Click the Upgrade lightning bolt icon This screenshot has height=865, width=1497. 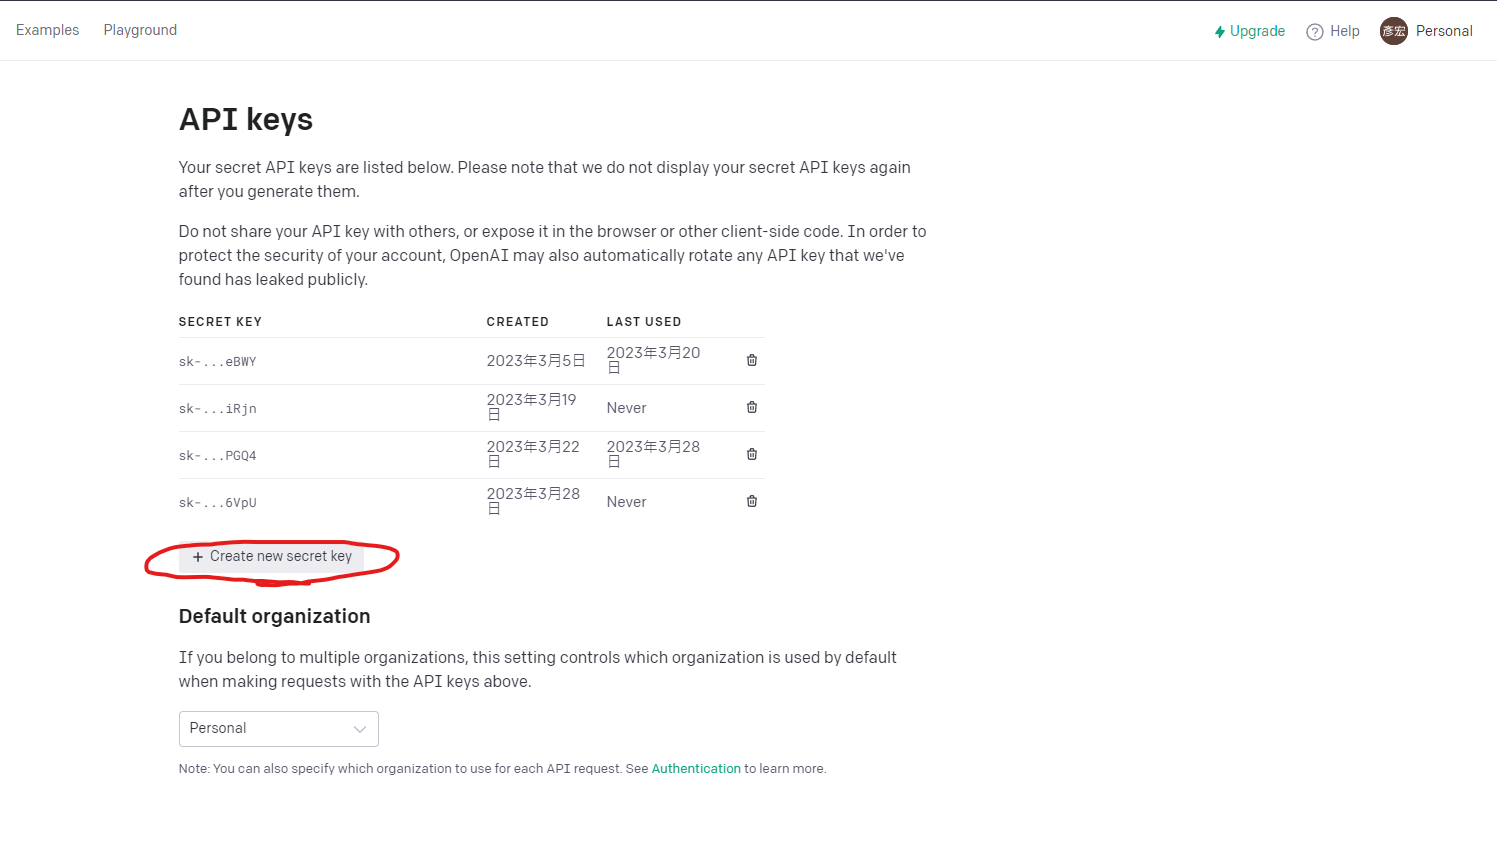coord(1219,31)
